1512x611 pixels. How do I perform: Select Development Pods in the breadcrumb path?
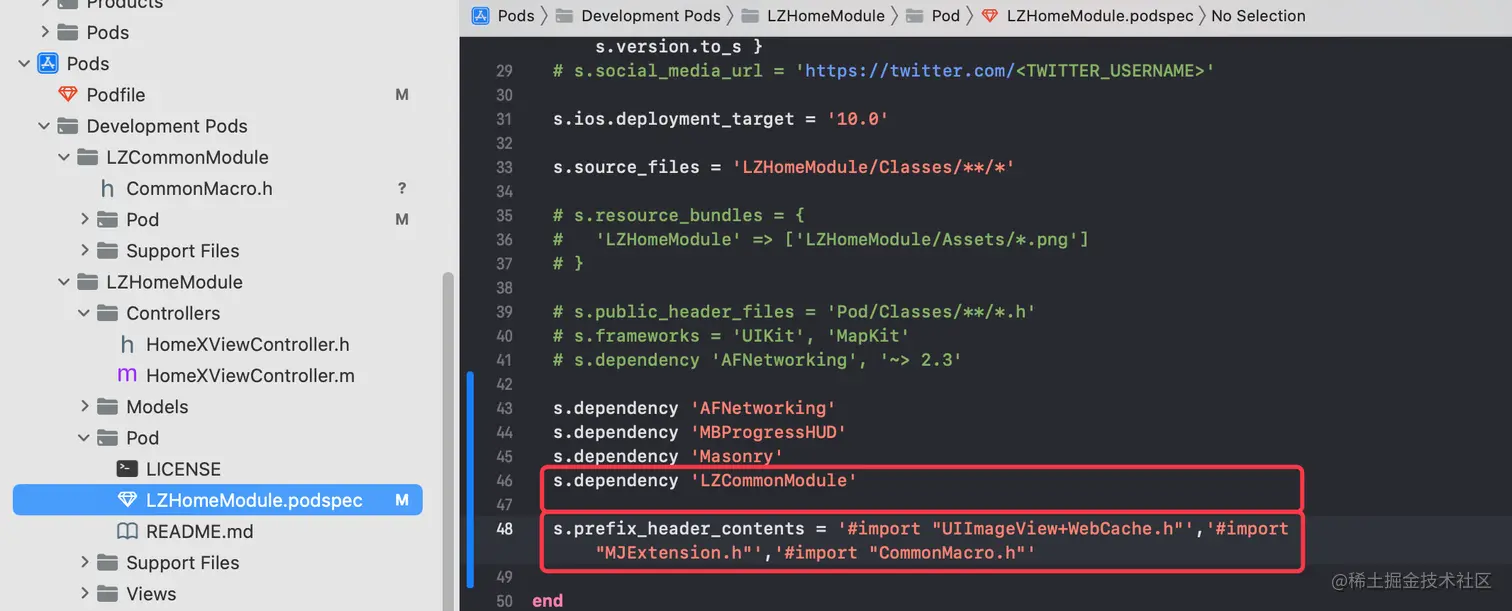click(x=651, y=15)
